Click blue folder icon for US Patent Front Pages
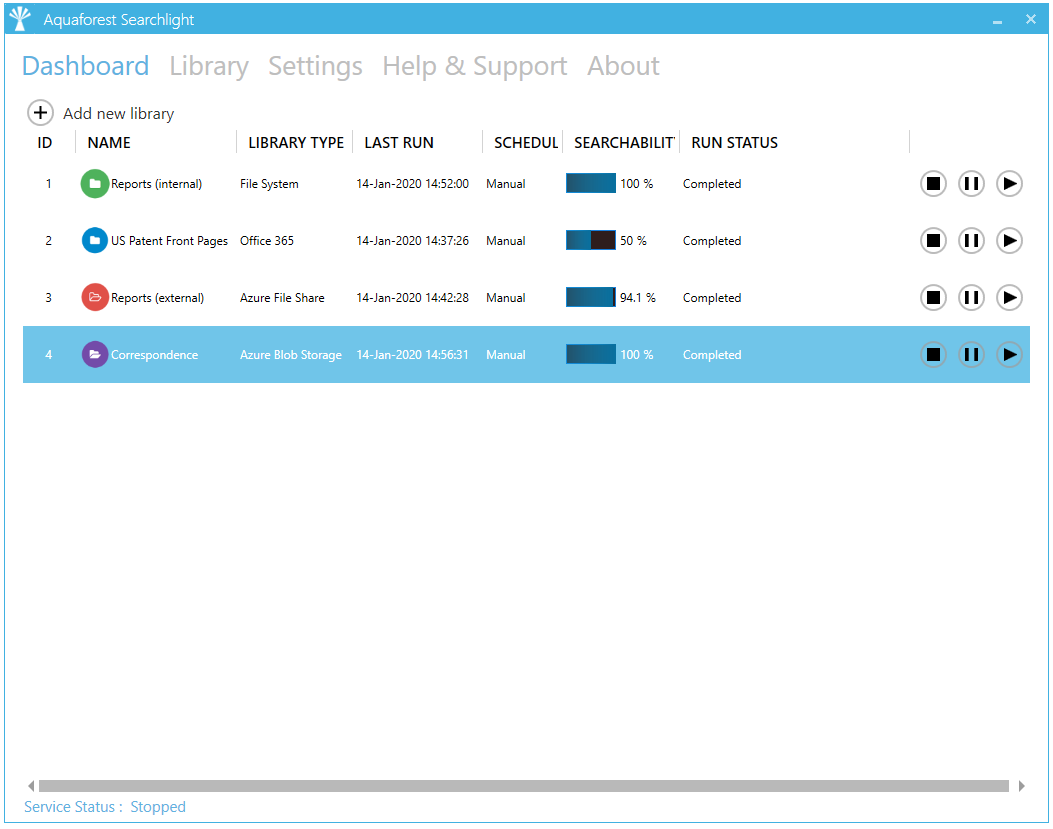Screen dimensions: 1053x829 click(x=94, y=241)
